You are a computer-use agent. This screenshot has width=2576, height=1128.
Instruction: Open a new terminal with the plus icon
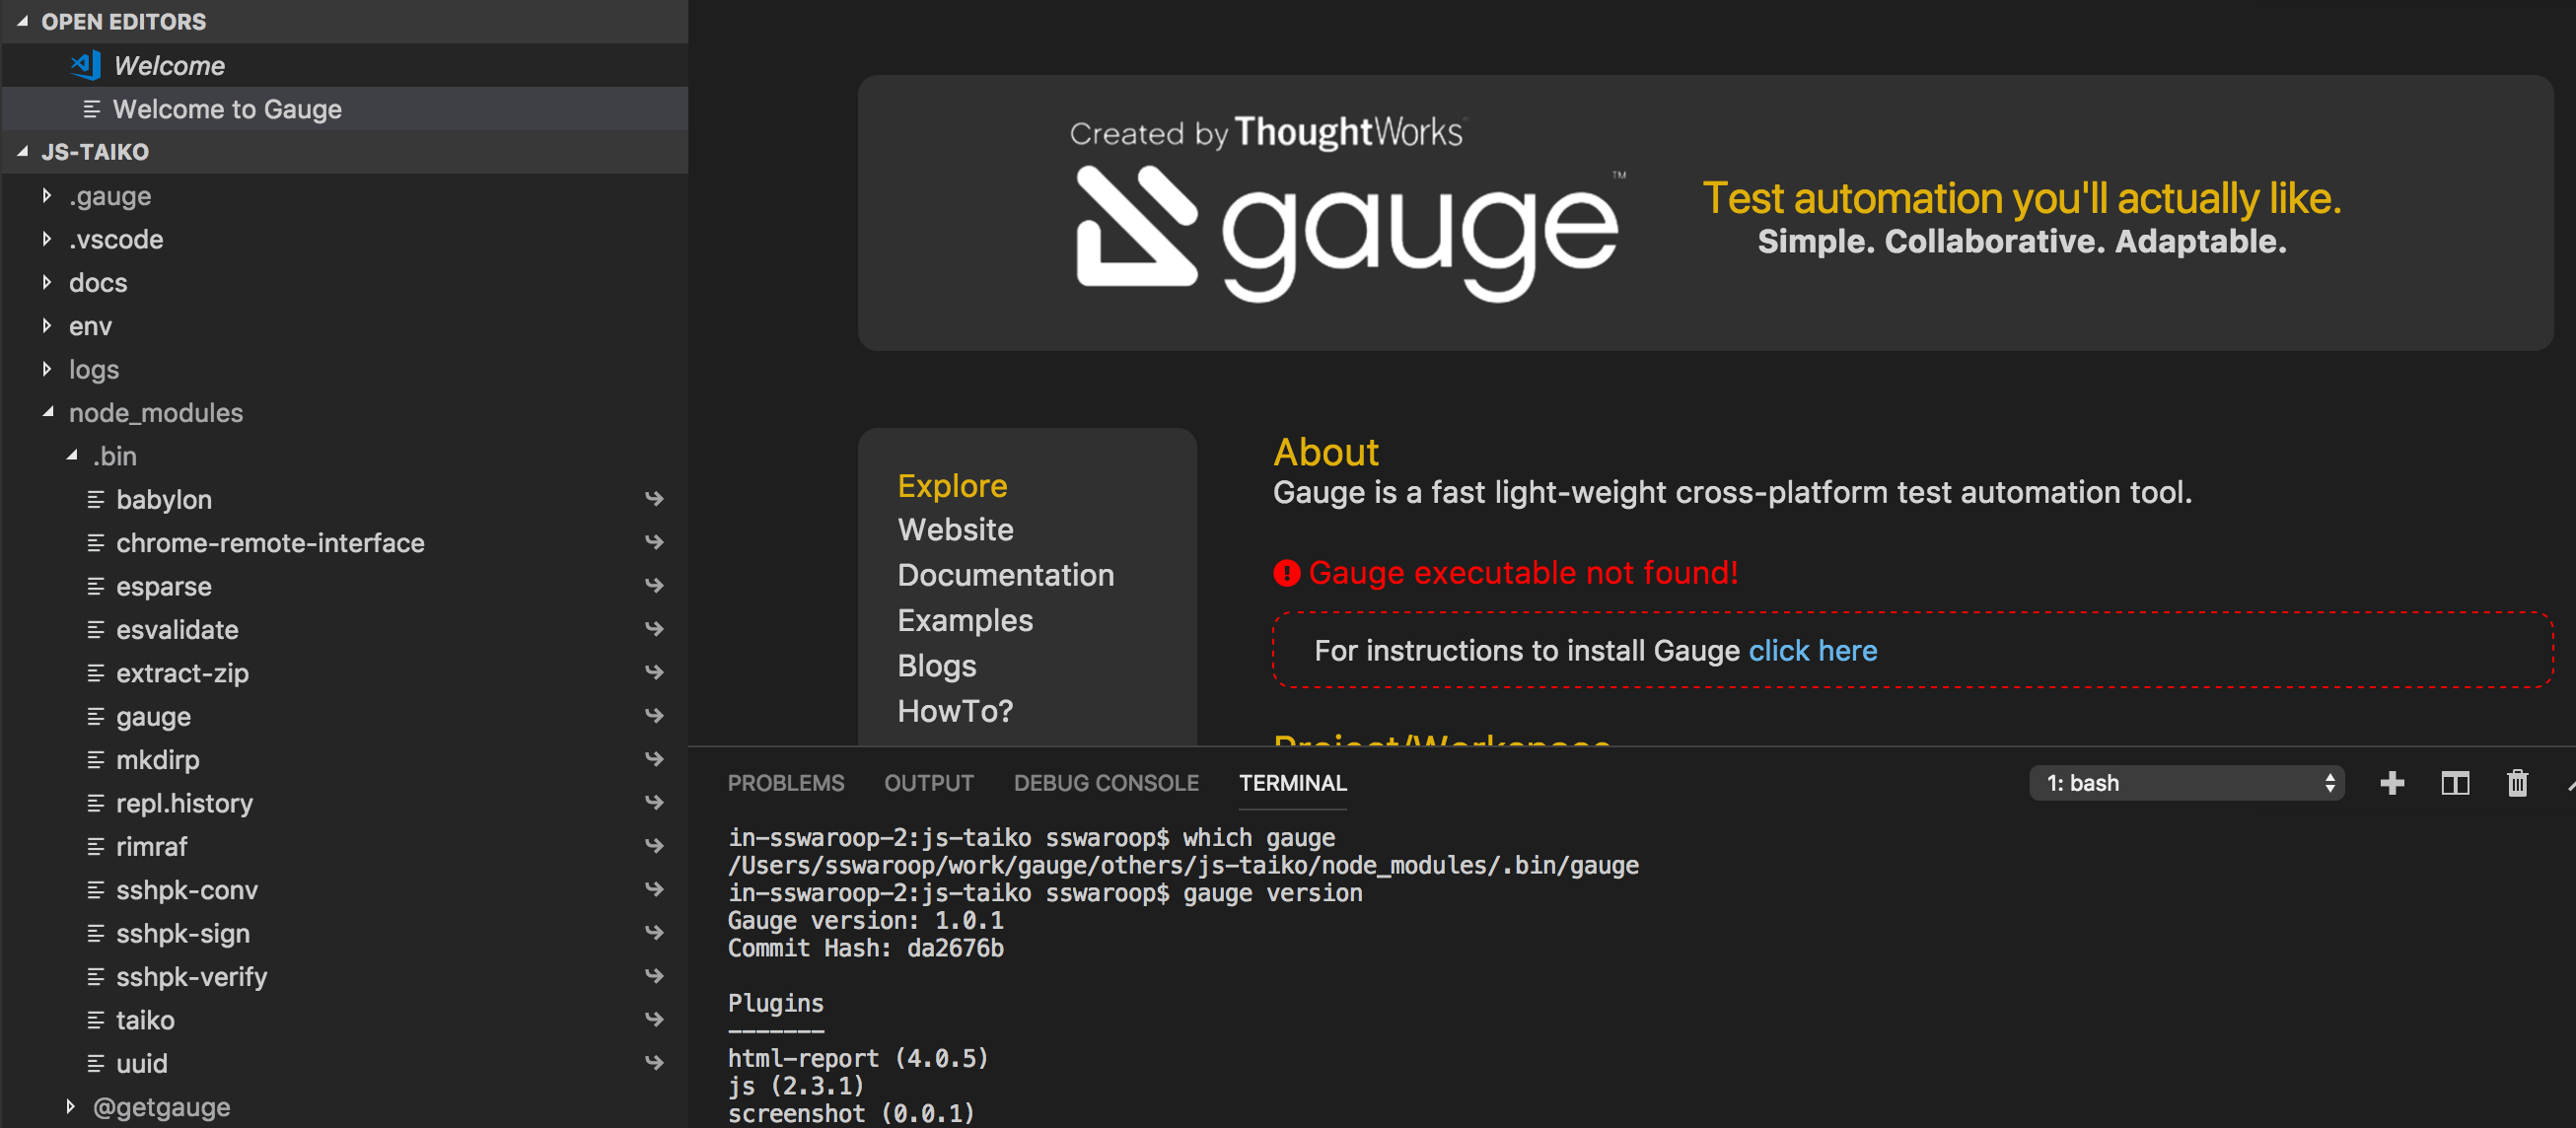(x=2392, y=783)
